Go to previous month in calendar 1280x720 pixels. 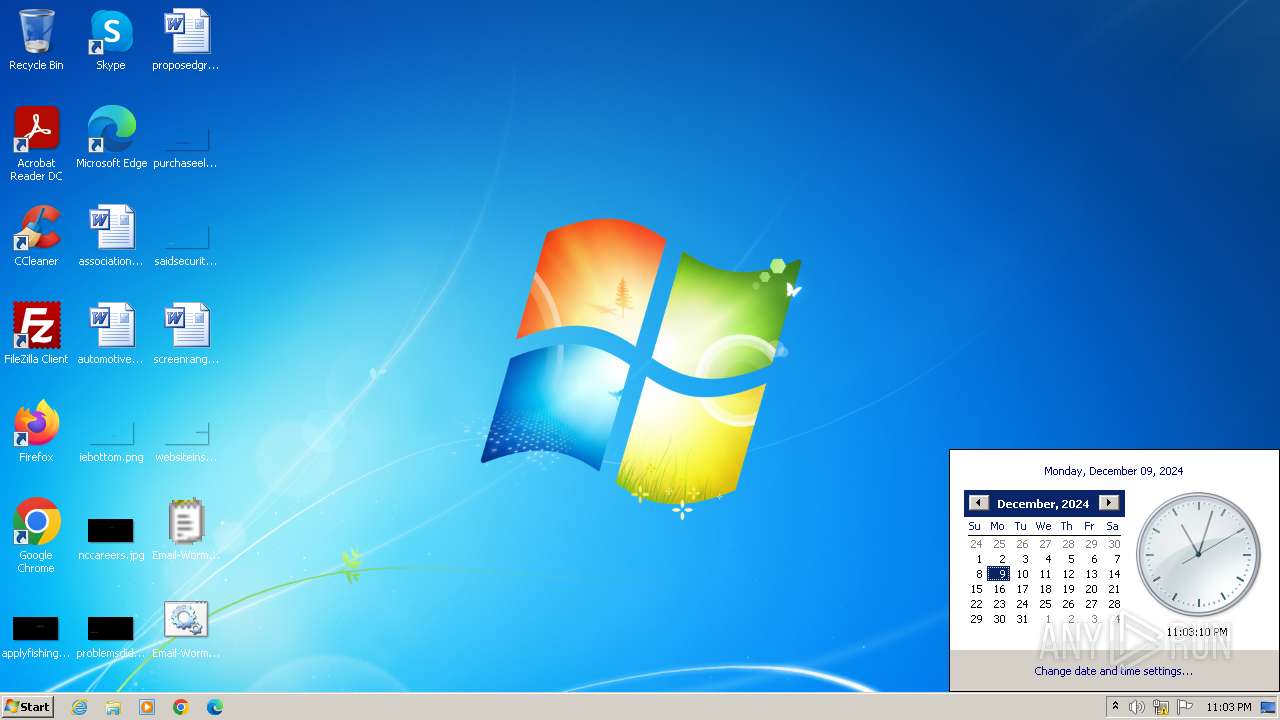tap(979, 503)
